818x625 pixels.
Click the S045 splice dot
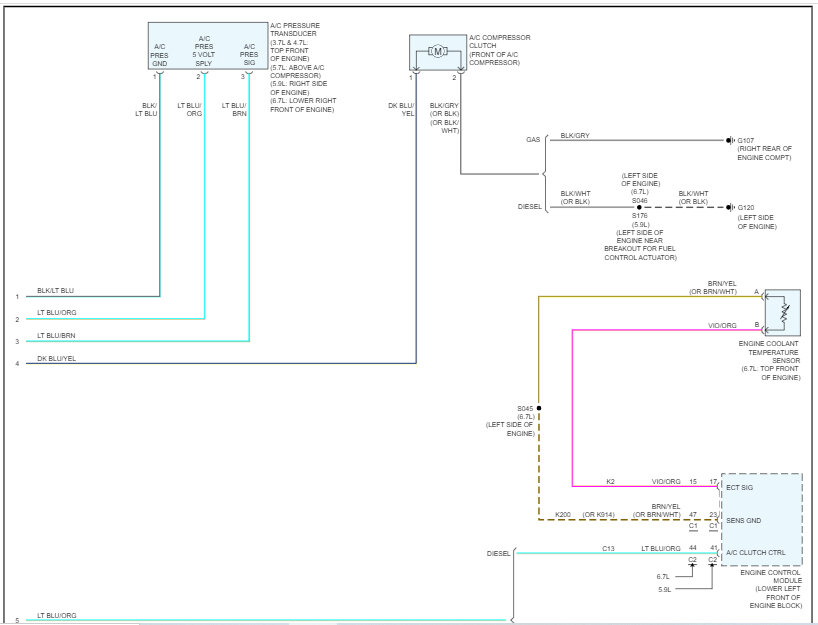pyautogui.click(x=539, y=408)
